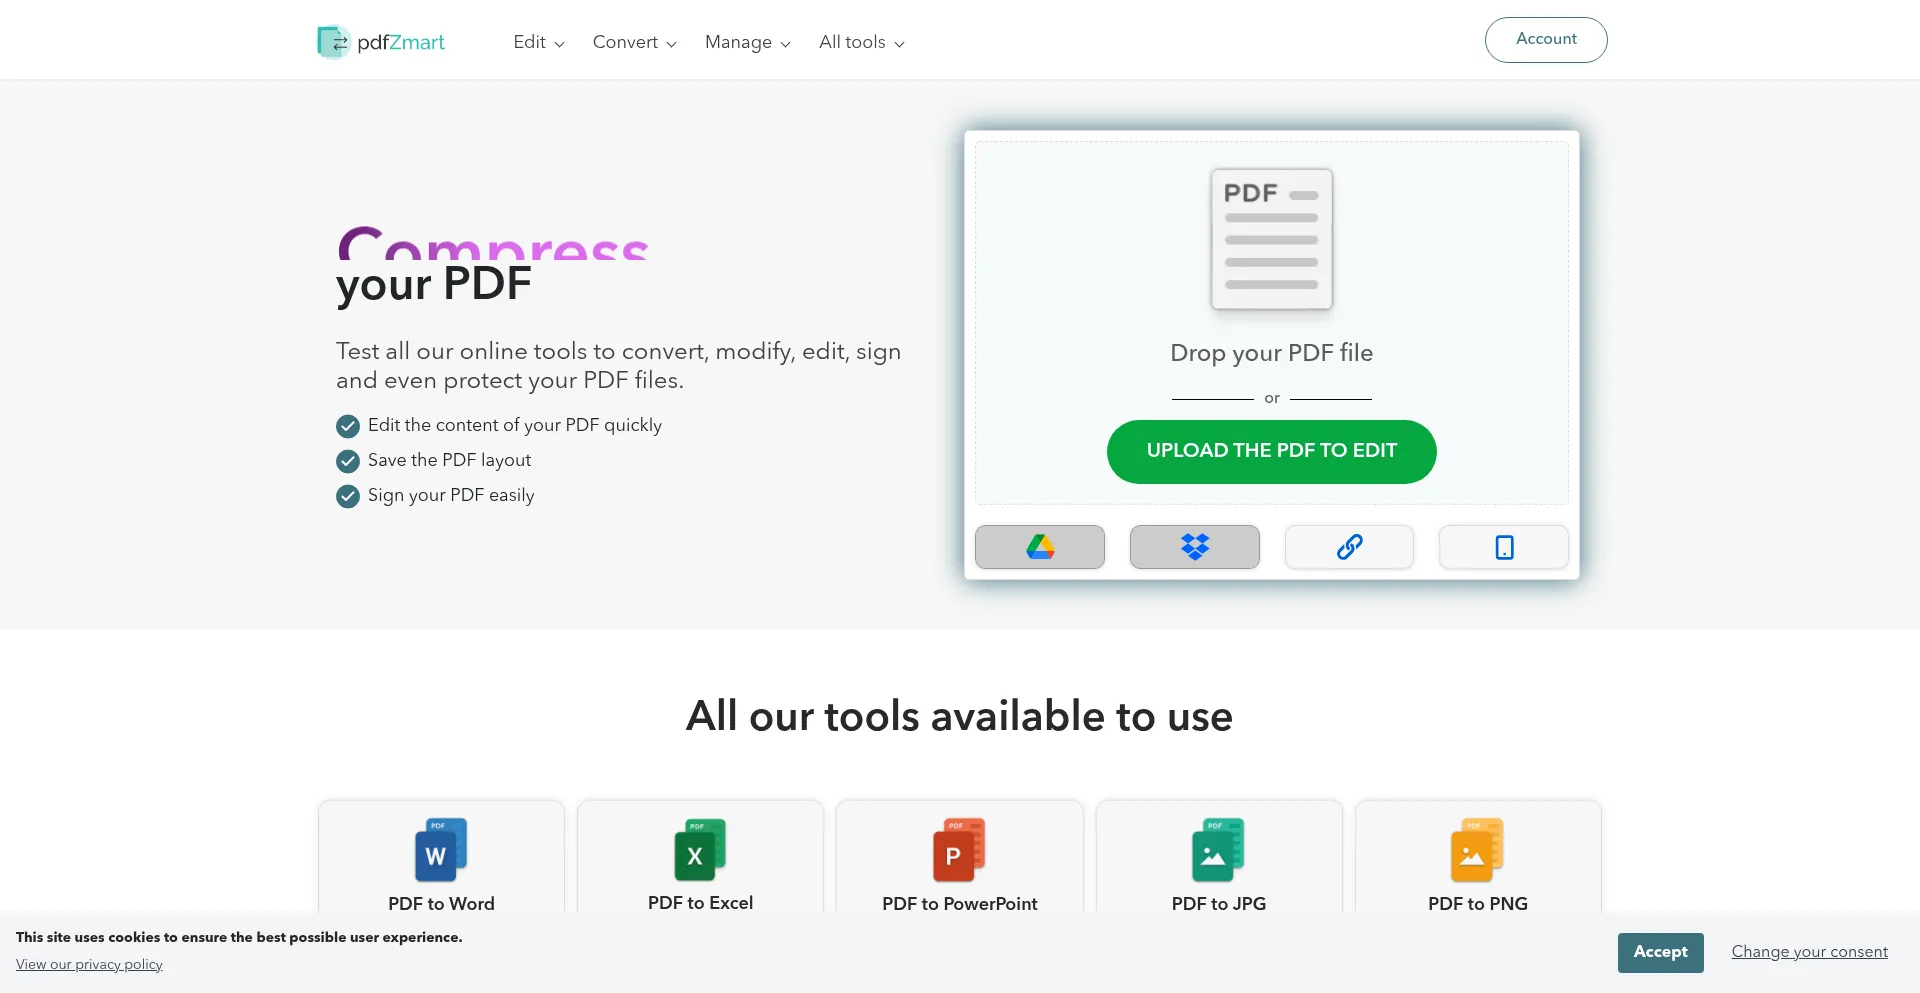
Task: Expand the Manage dropdown menu
Action: click(747, 42)
